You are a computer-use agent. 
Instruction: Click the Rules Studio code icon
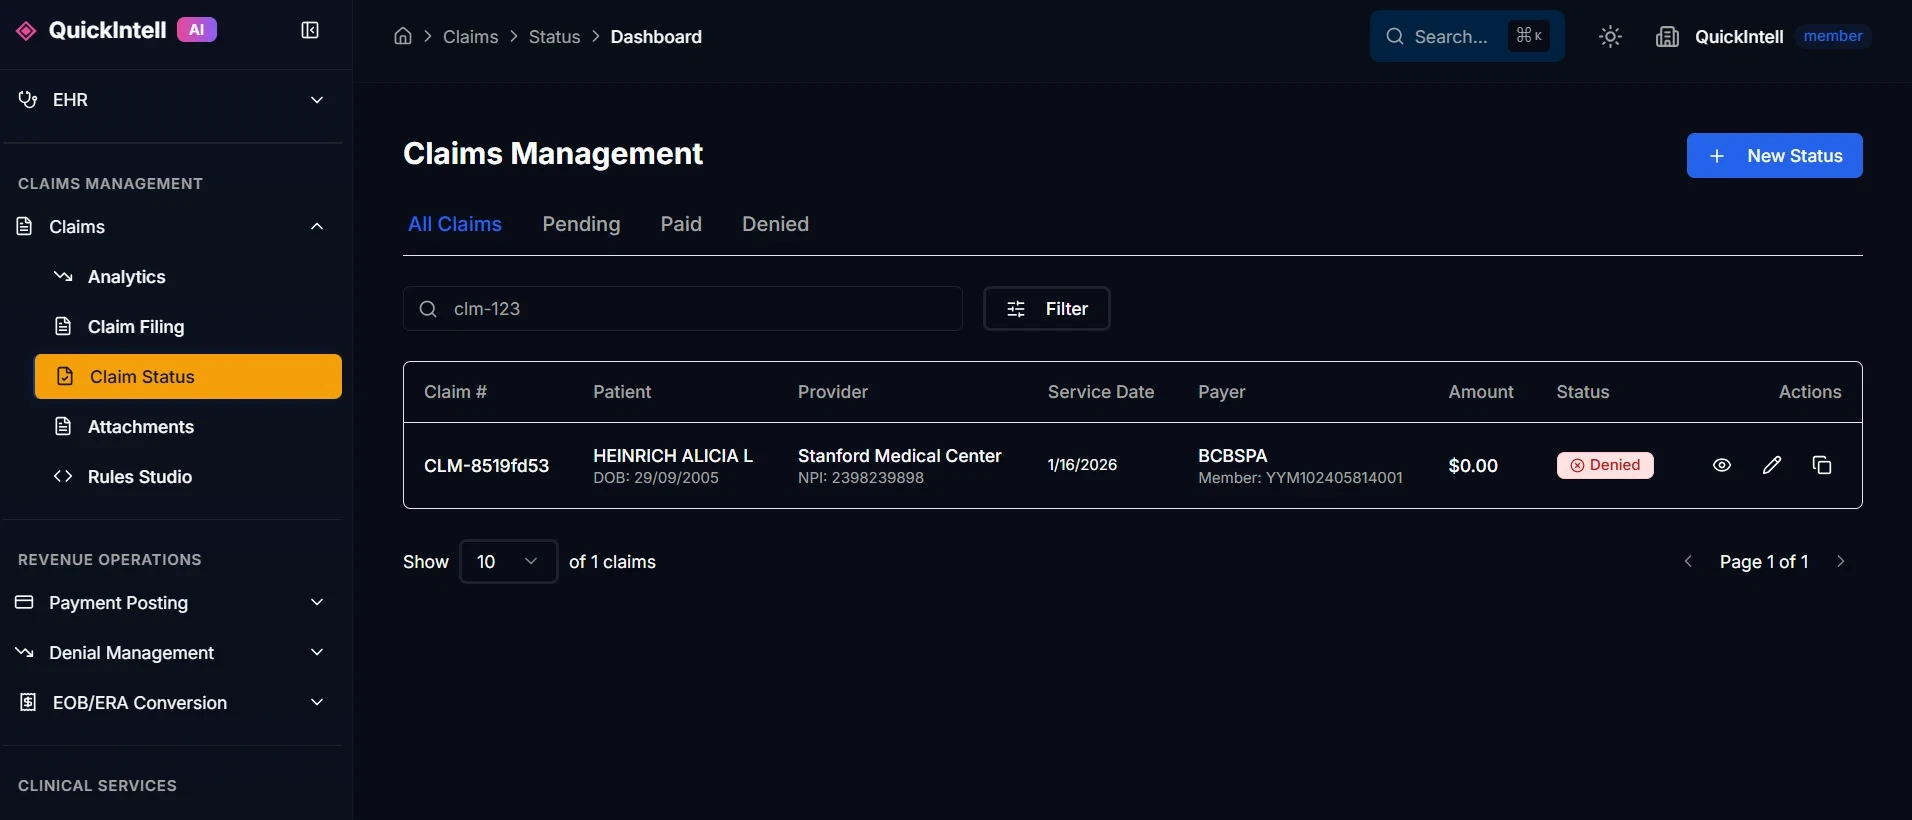point(63,476)
